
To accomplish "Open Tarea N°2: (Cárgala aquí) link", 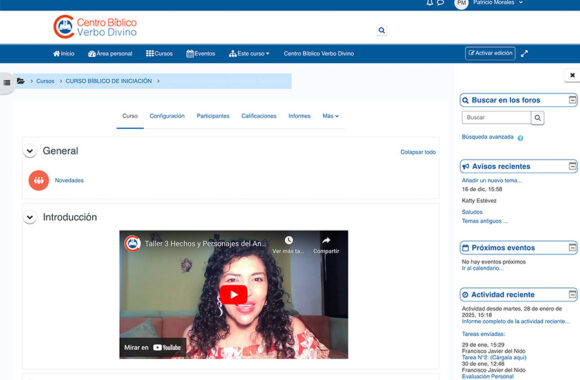I will pos(494,357).
